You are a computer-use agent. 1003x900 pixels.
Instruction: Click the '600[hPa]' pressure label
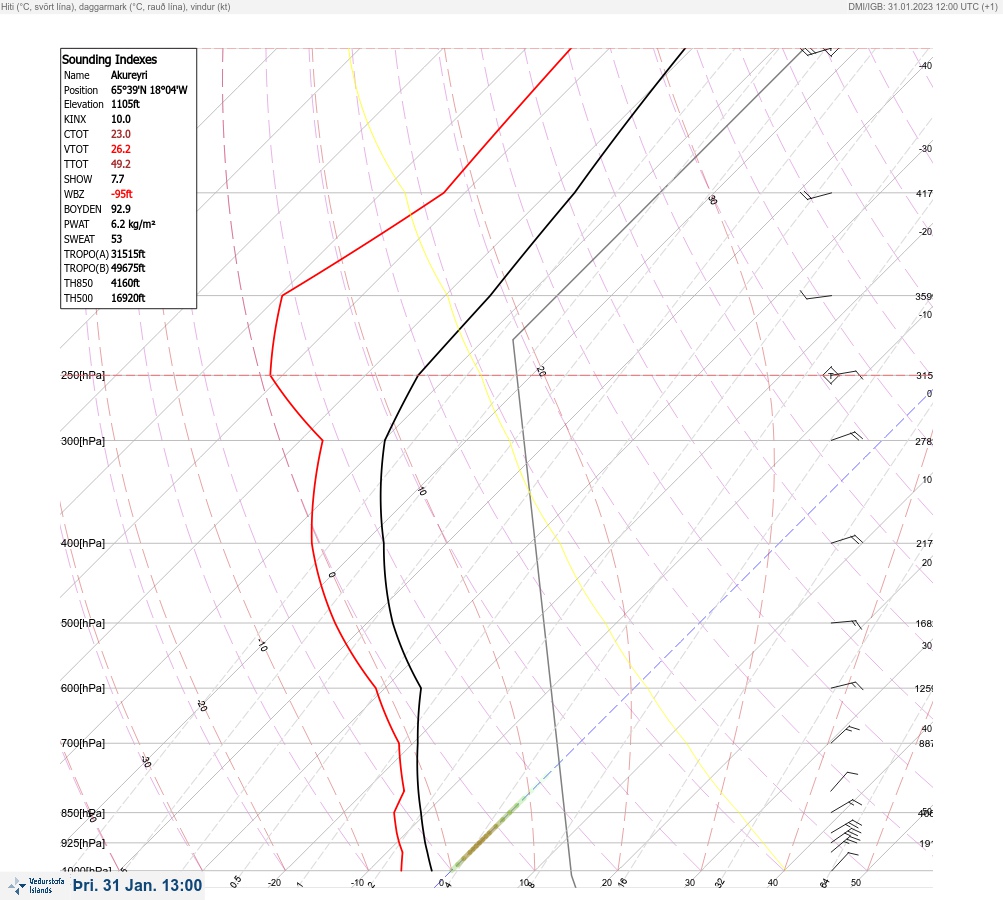(83, 689)
